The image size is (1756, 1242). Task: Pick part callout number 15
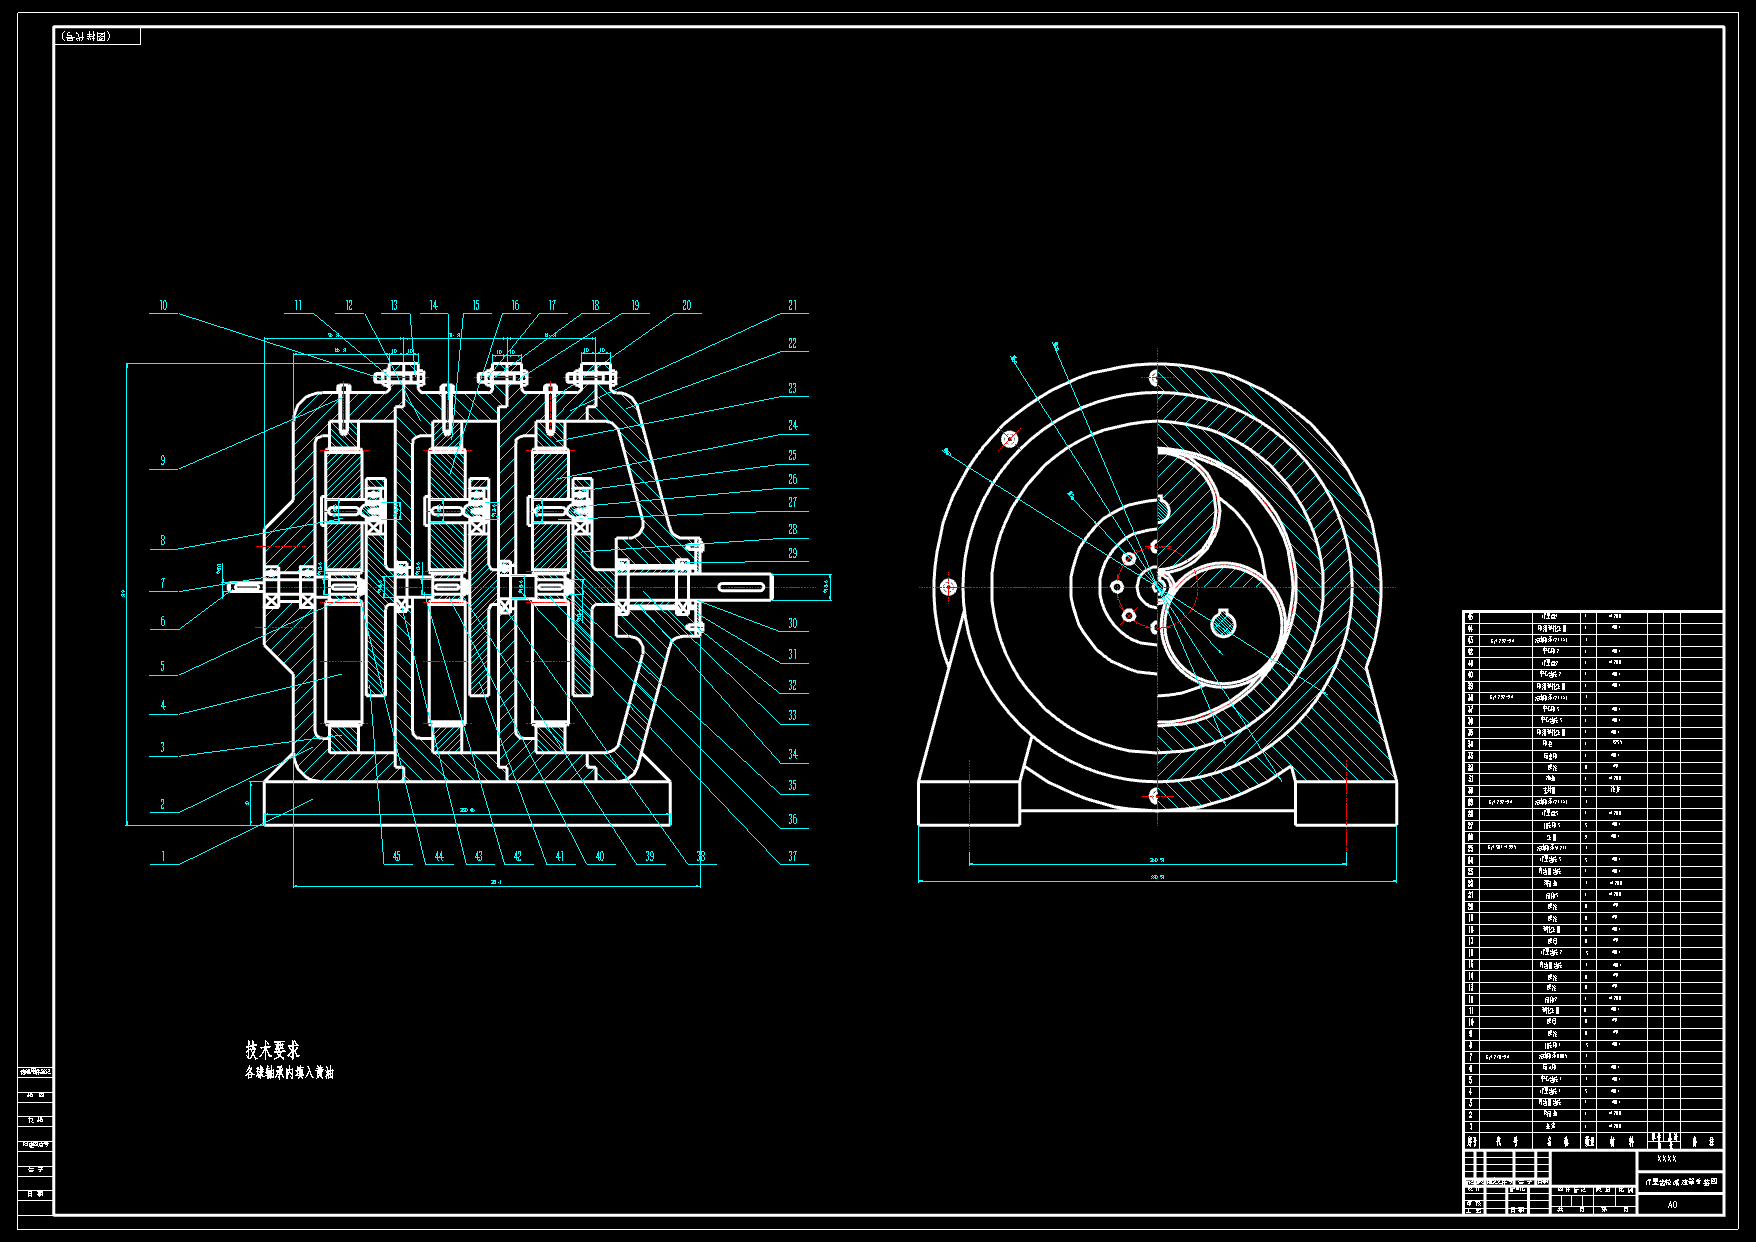(x=476, y=306)
